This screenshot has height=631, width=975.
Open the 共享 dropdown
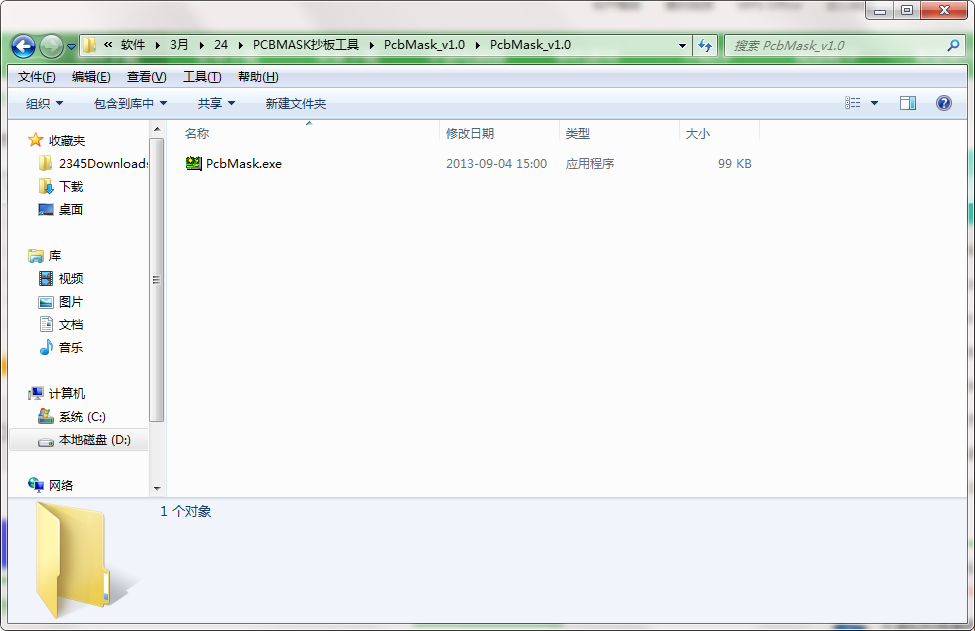coord(216,103)
